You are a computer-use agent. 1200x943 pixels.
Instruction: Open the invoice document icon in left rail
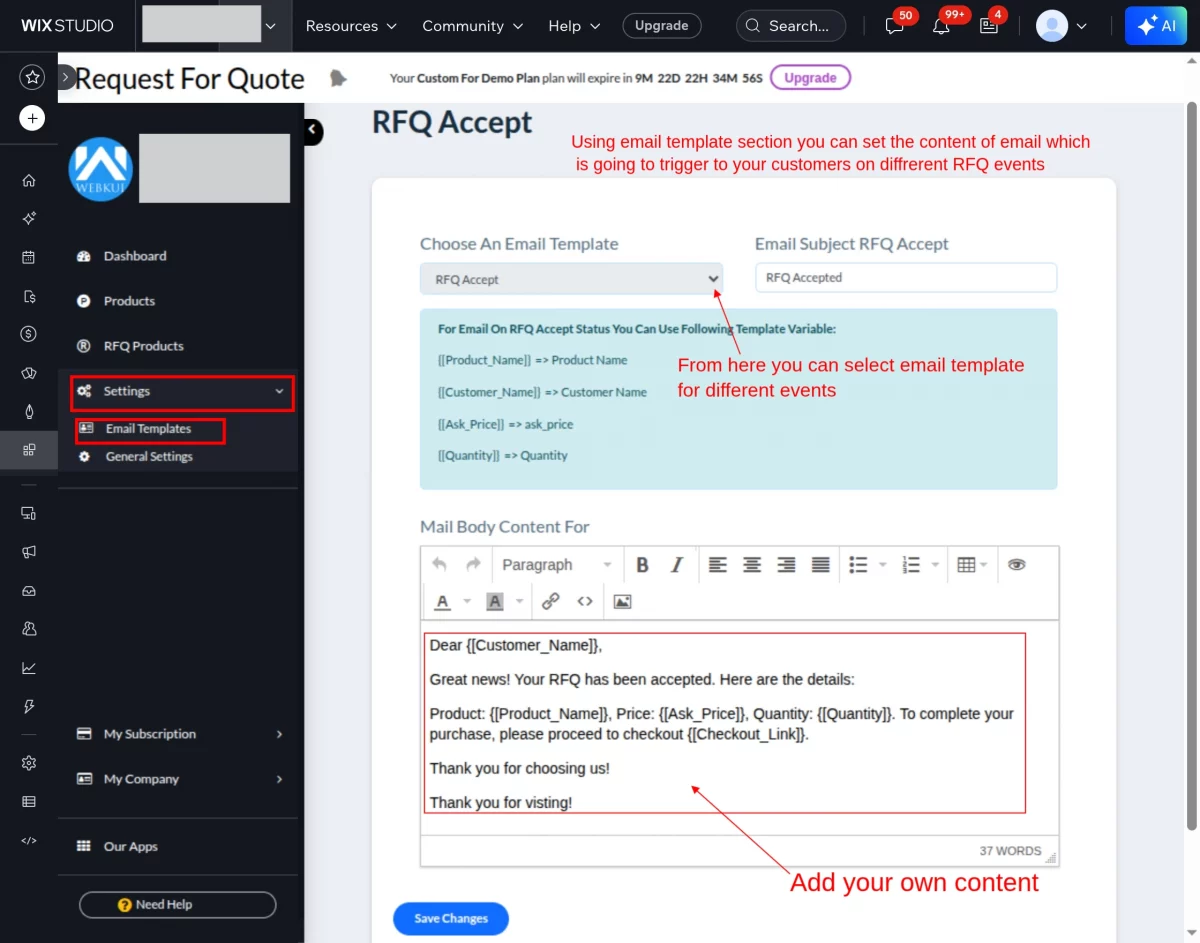click(29, 296)
